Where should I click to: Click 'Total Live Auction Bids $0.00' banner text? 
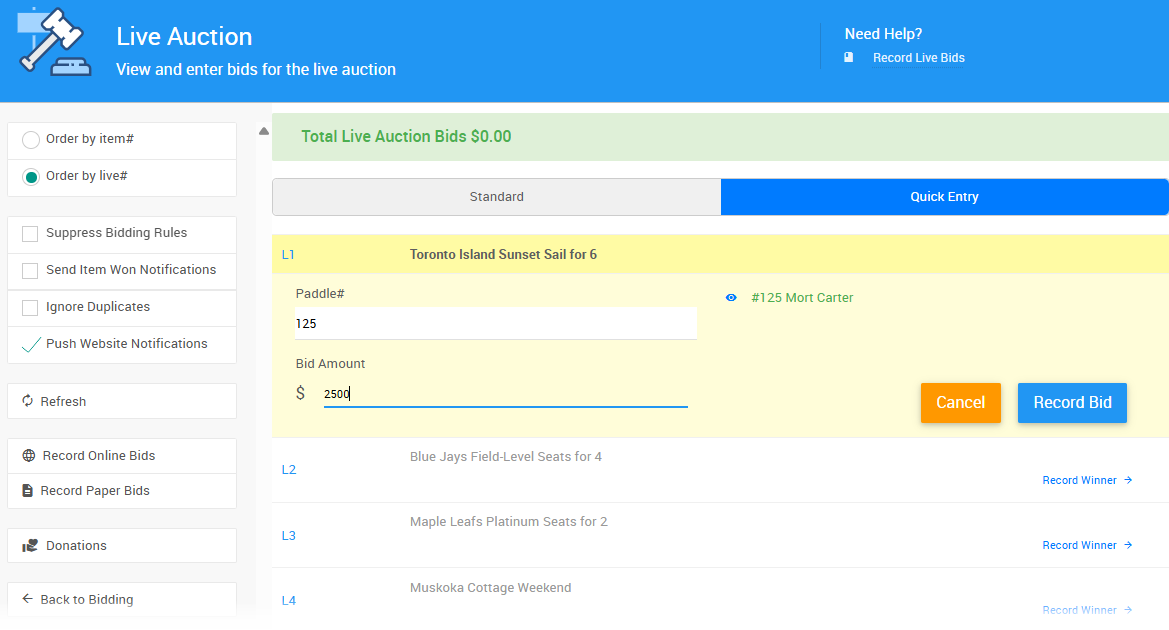(406, 136)
